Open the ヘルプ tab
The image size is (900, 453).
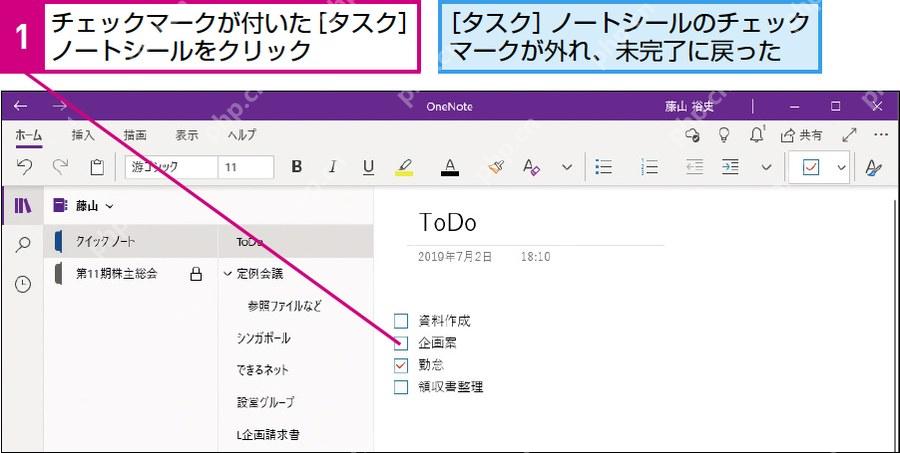pos(242,135)
